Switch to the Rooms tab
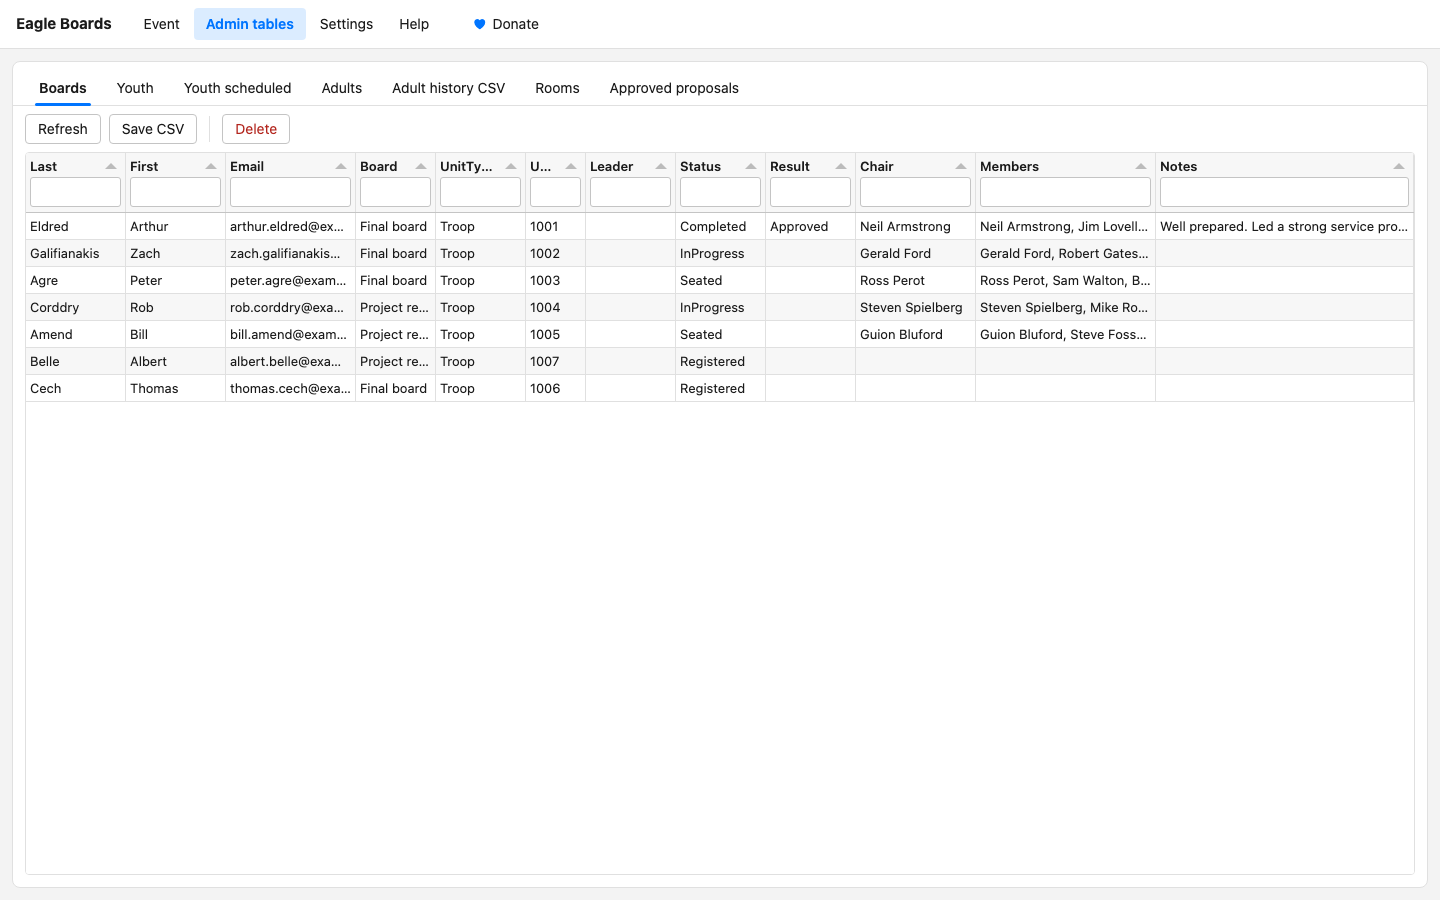Screen dimensions: 1440x900 pos(557,88)
